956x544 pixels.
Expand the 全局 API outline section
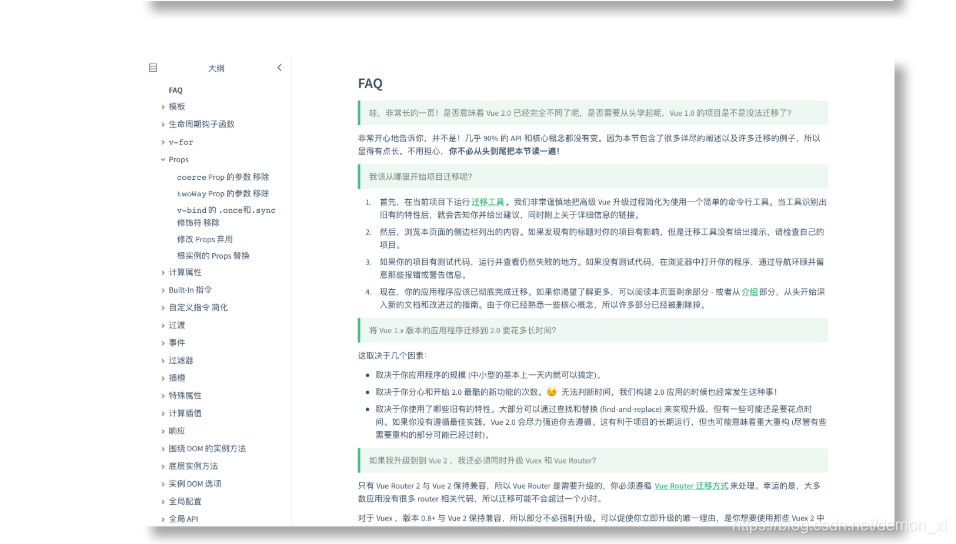(163, 520)
